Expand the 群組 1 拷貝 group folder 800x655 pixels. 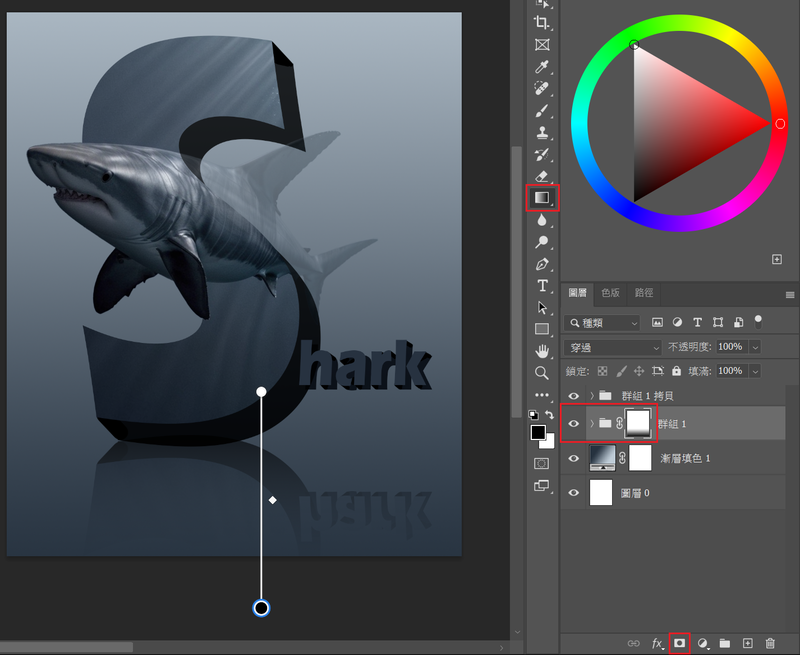(x=592, y=396)
